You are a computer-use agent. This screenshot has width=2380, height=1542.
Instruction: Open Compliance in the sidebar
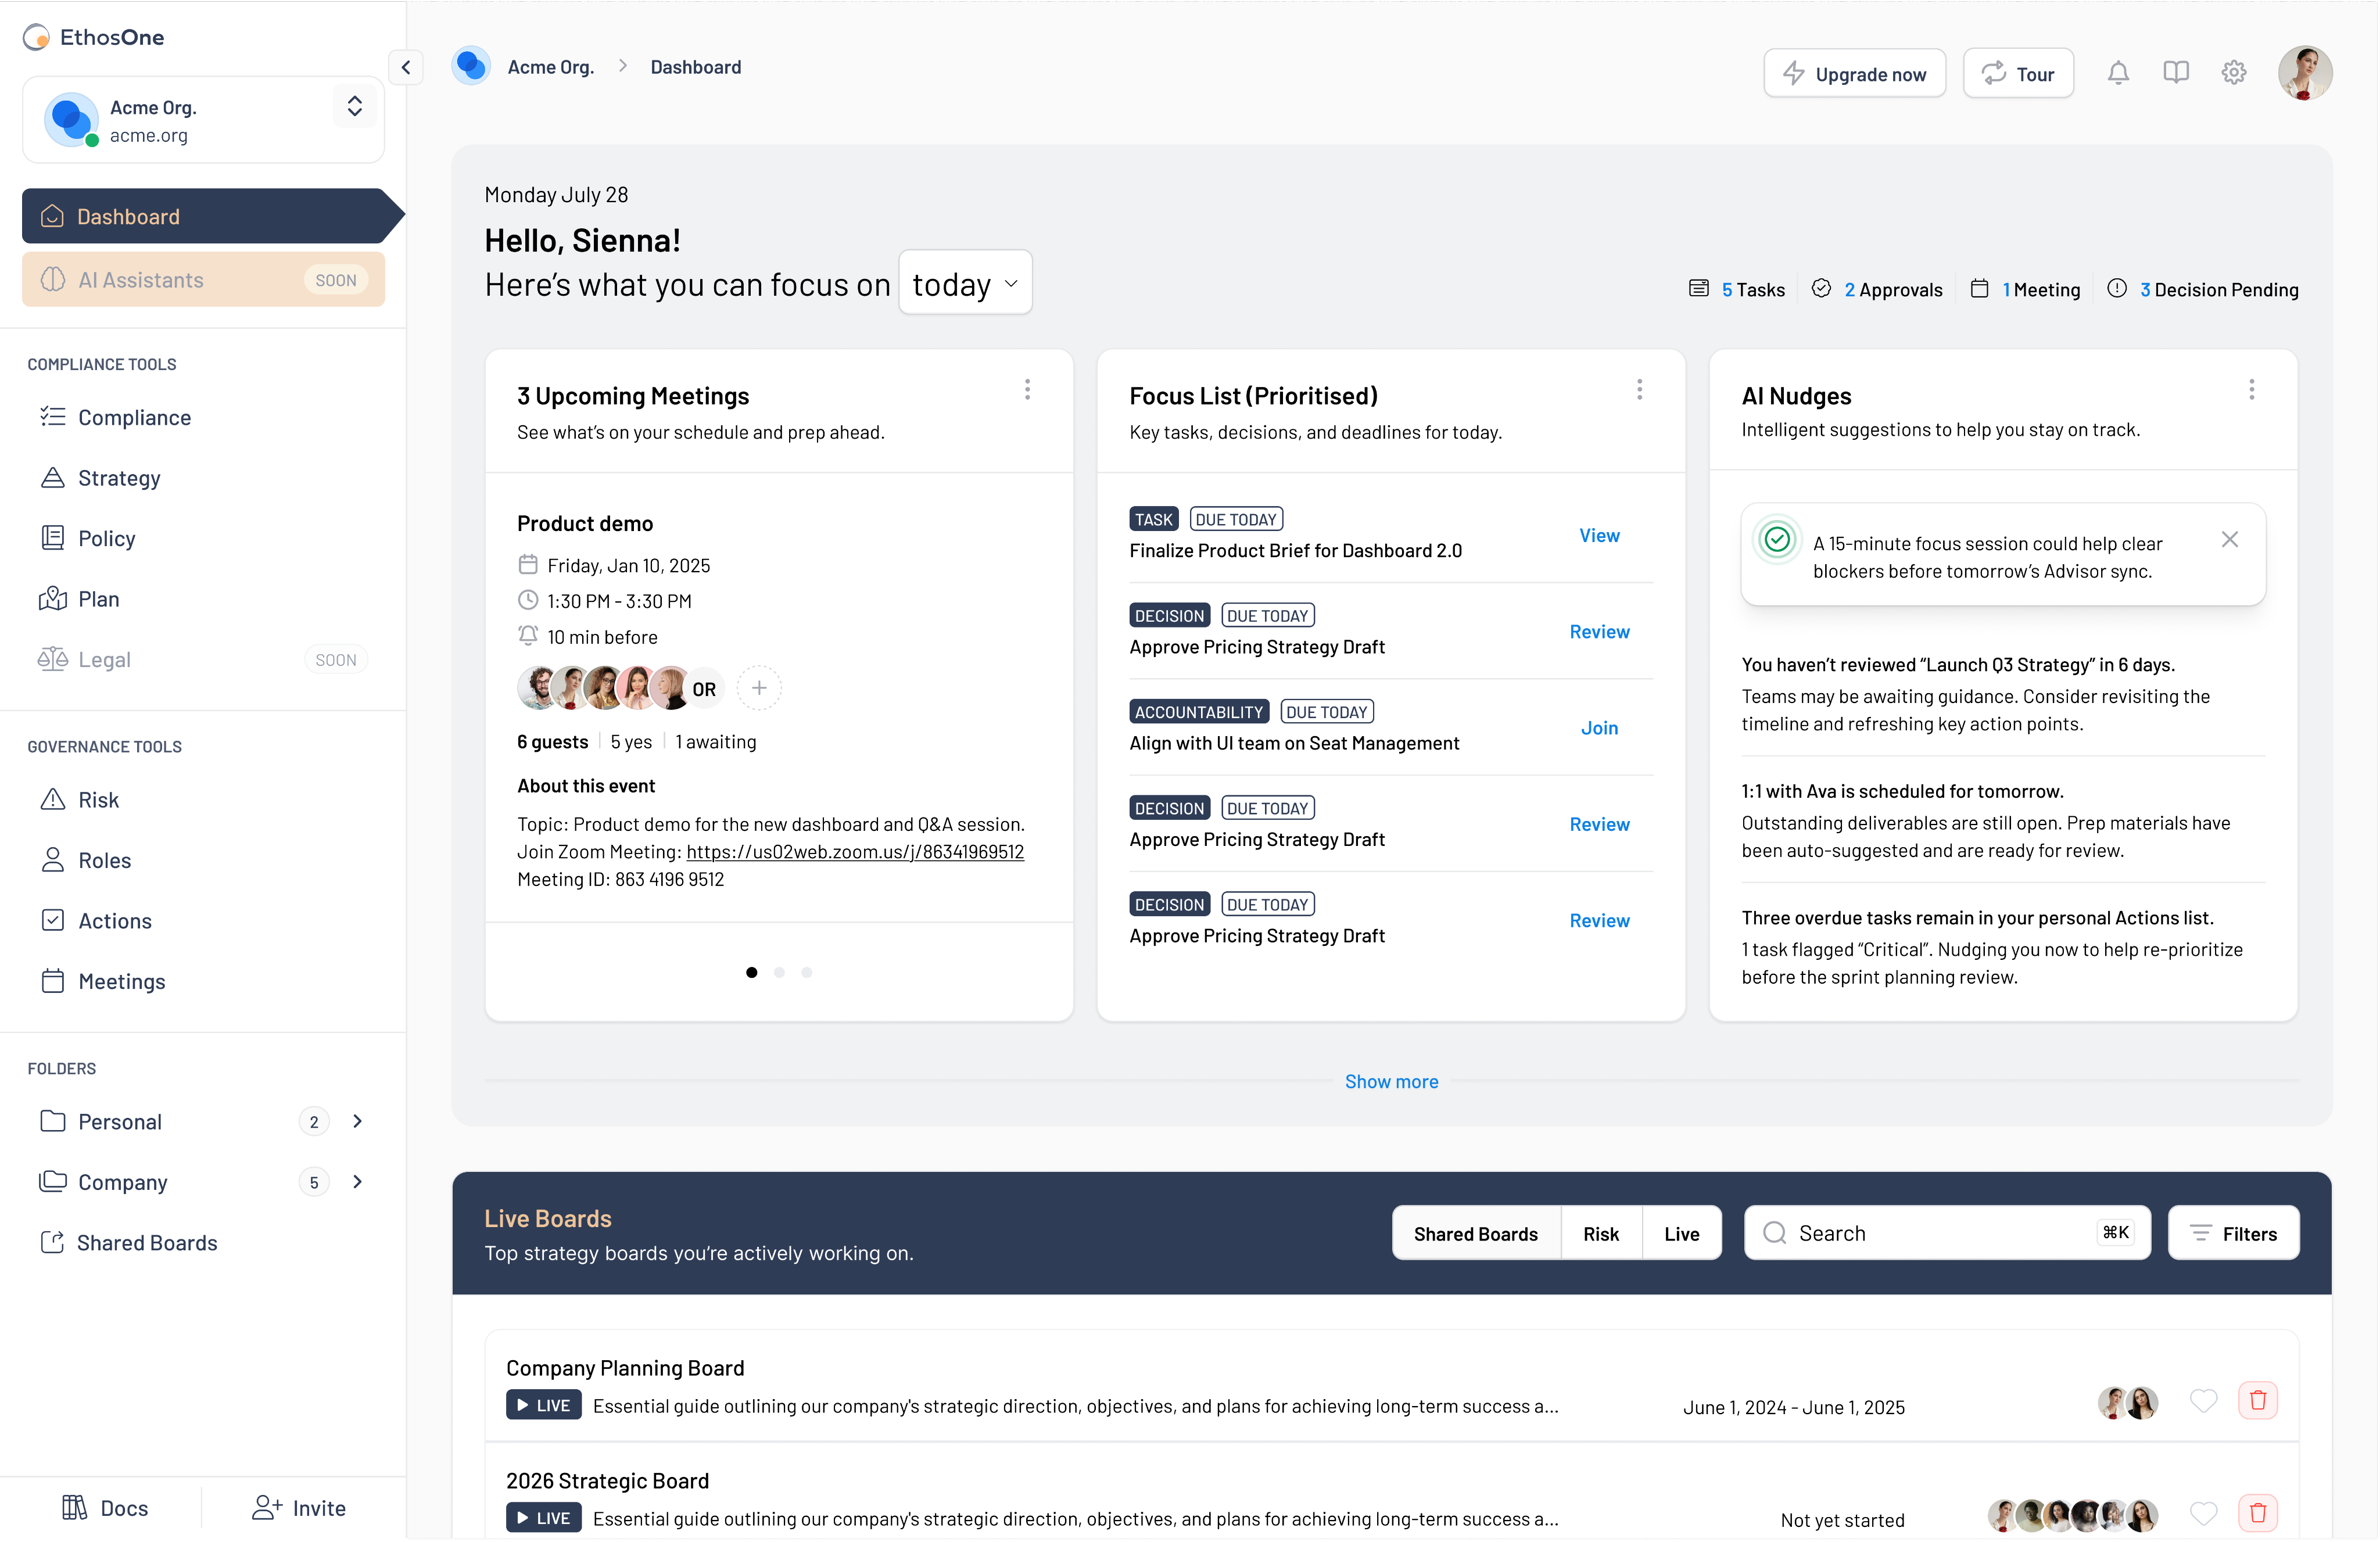134,417
